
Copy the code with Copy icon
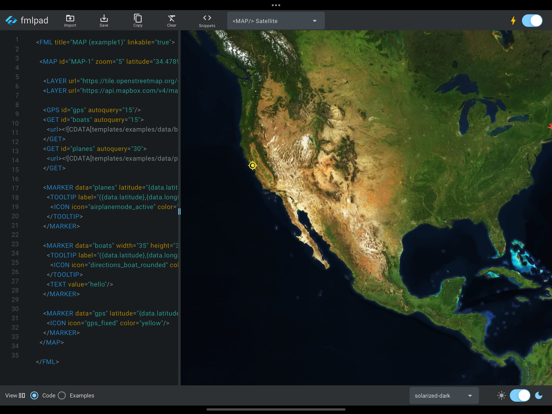click(x=138, y=20)
